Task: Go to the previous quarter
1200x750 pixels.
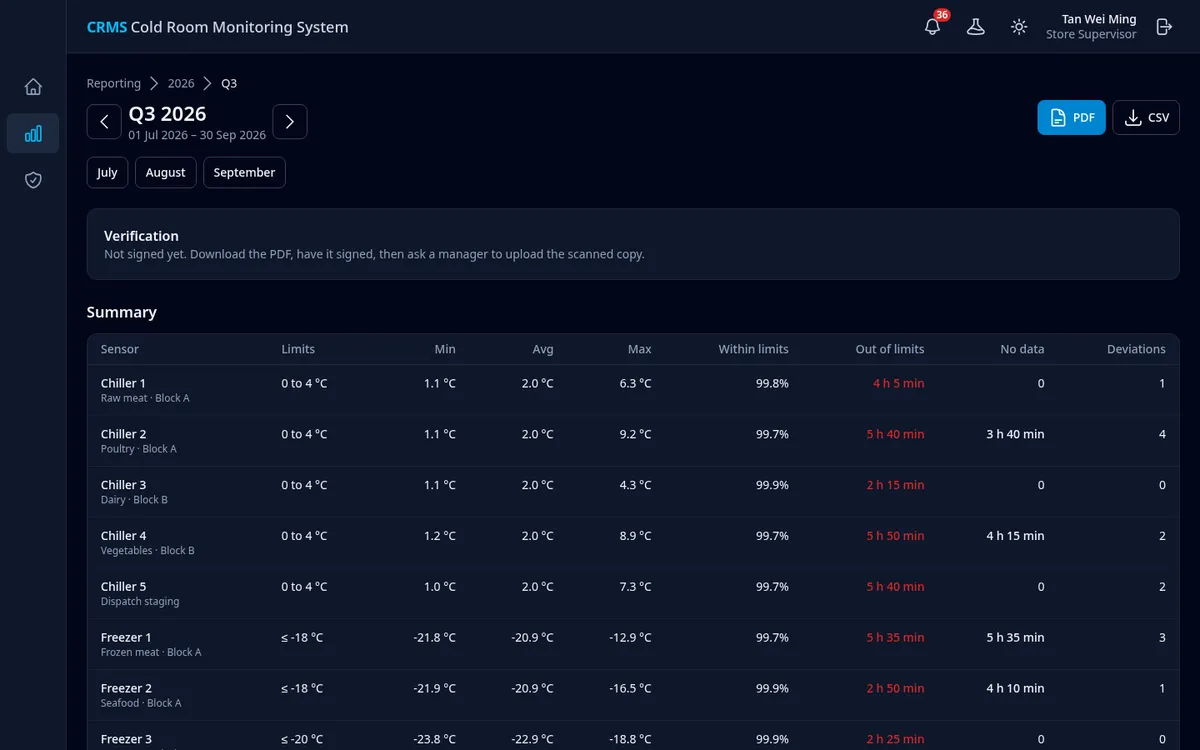Action: click(104, 122)
